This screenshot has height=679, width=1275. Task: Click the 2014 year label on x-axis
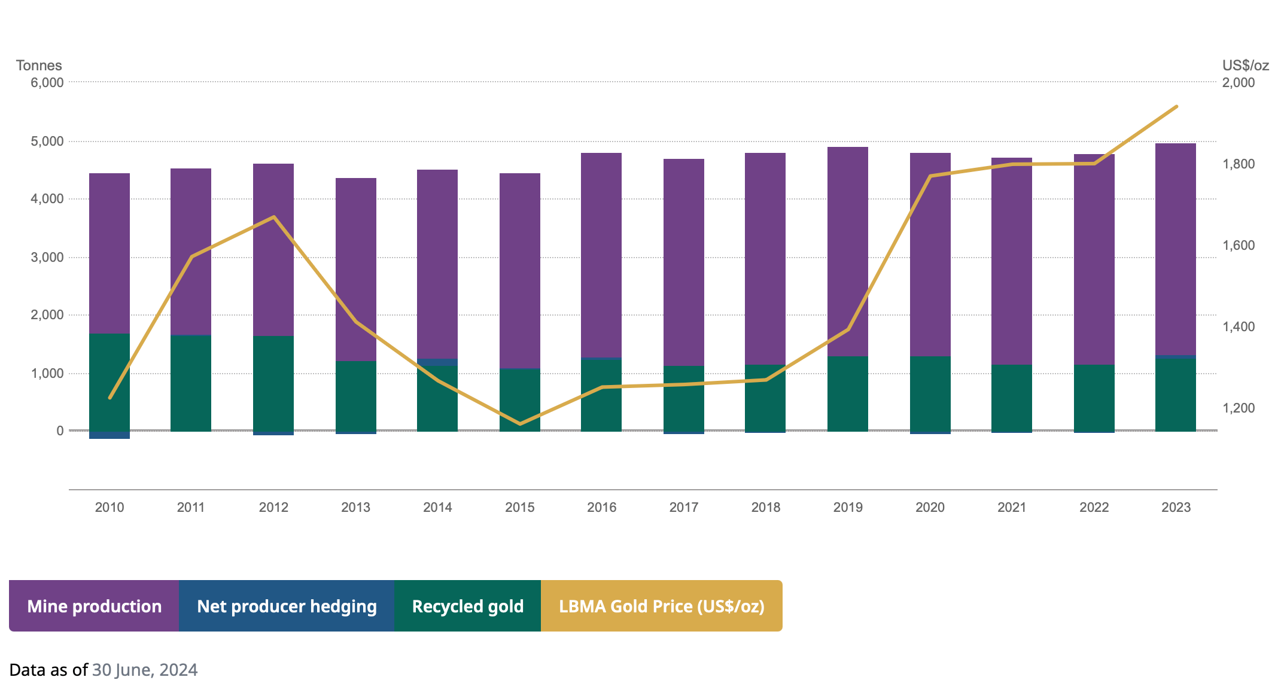pos(437,507)
